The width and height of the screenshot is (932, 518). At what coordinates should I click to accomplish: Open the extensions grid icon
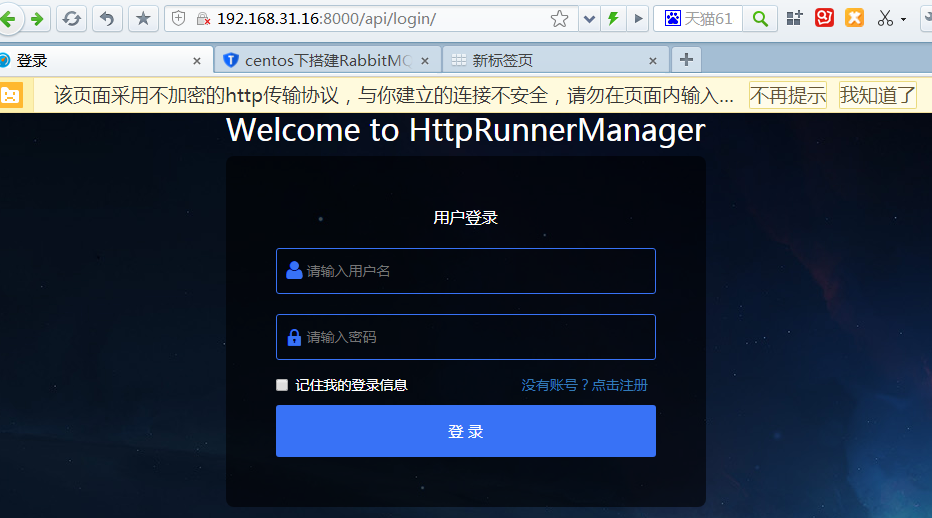pyautogui.click(x=795, y=18)
